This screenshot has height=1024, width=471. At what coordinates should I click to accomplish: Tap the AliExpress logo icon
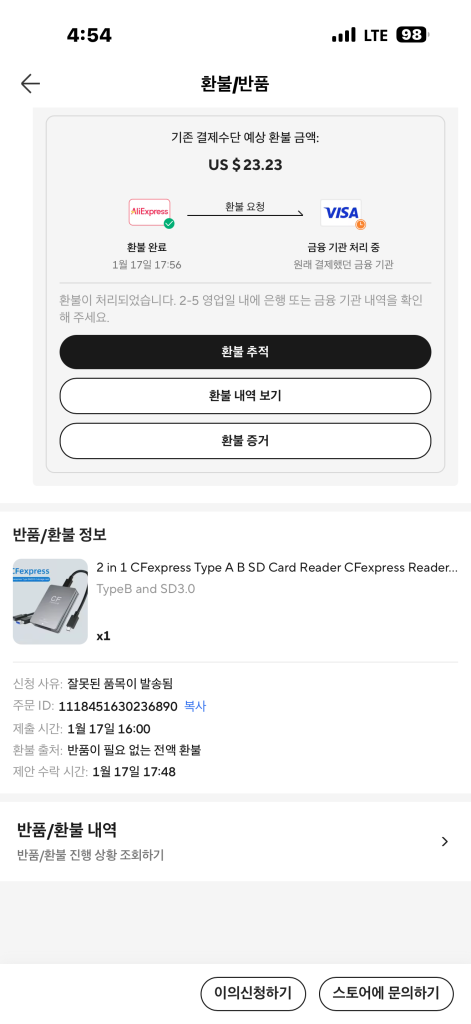point(150,212)
